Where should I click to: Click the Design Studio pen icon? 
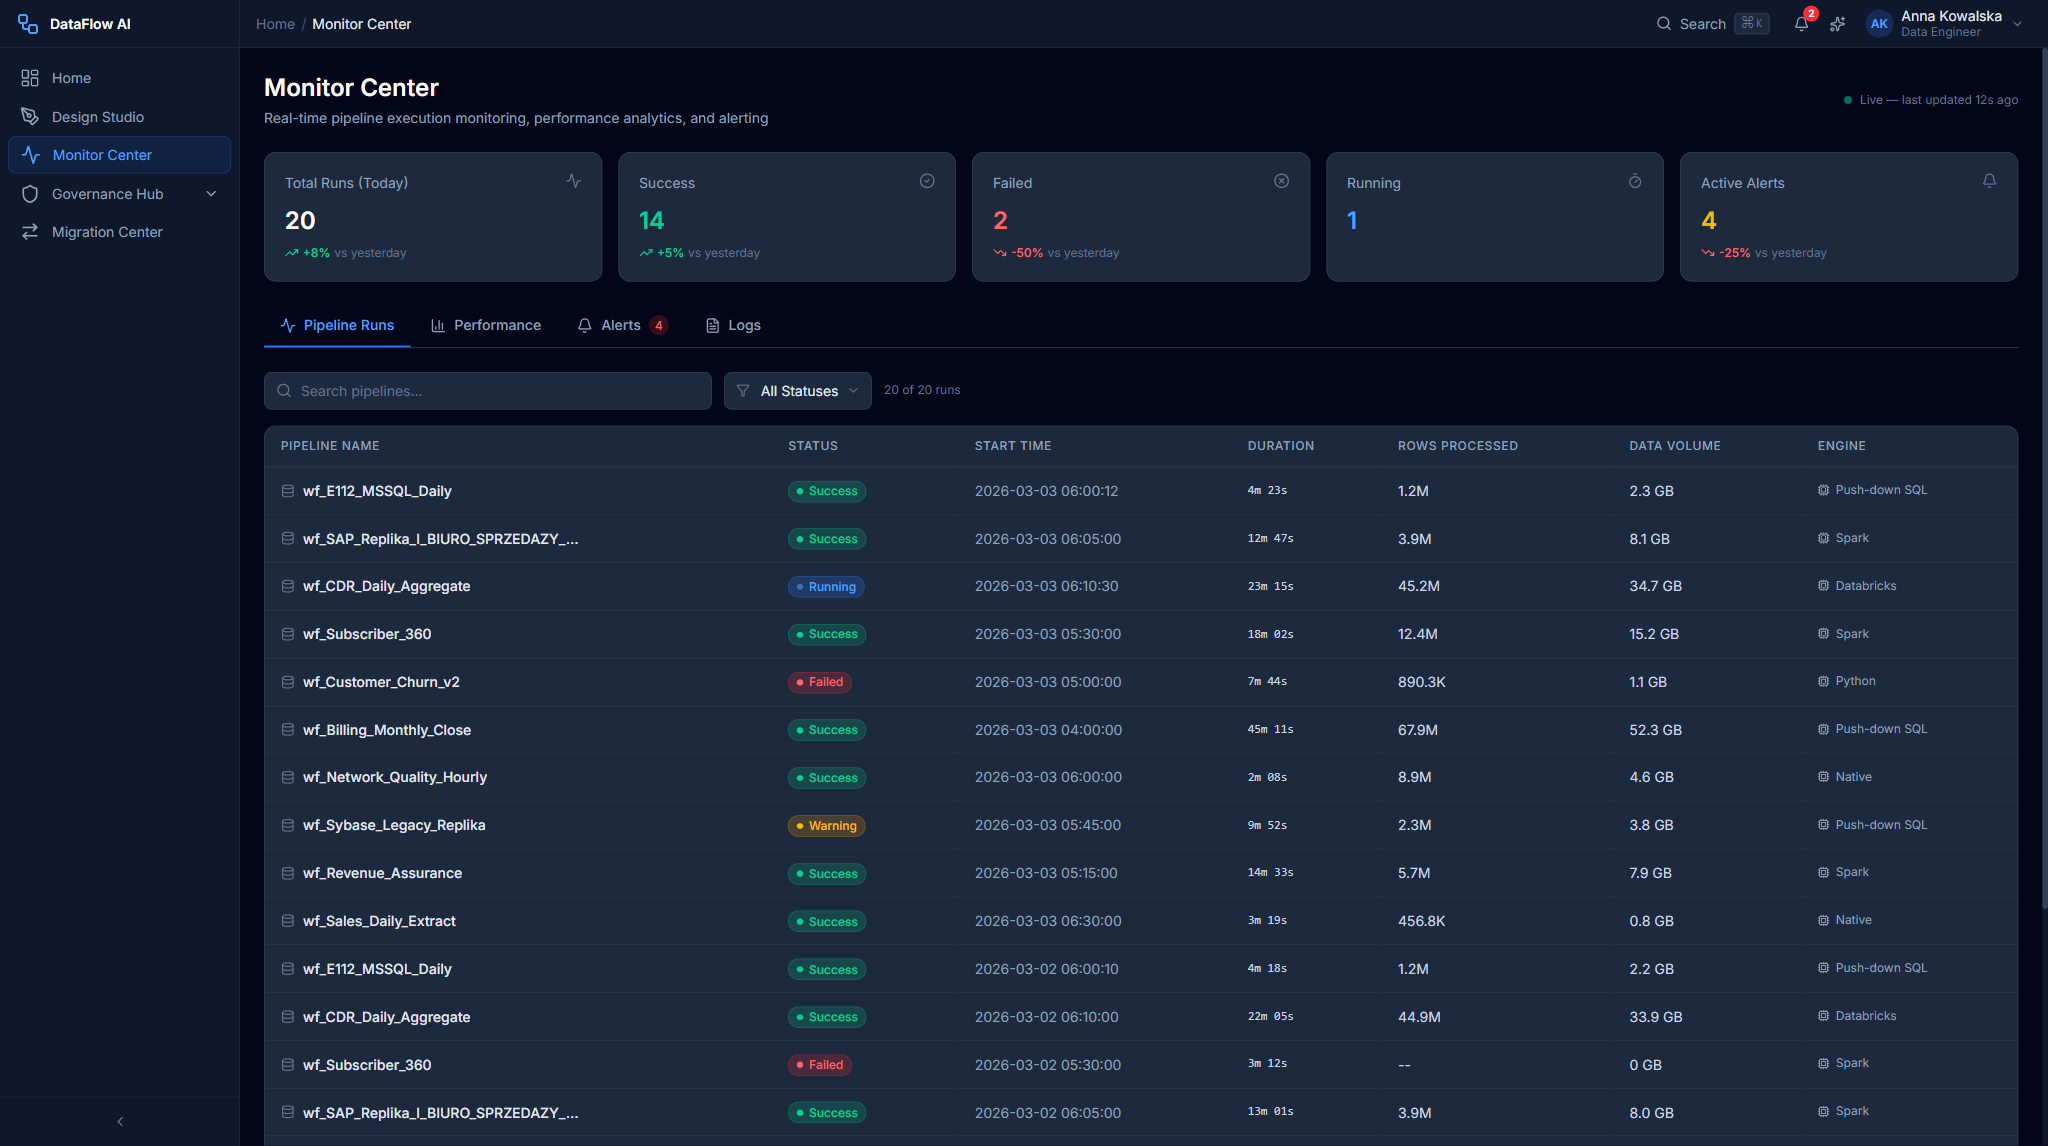point(30,117)
